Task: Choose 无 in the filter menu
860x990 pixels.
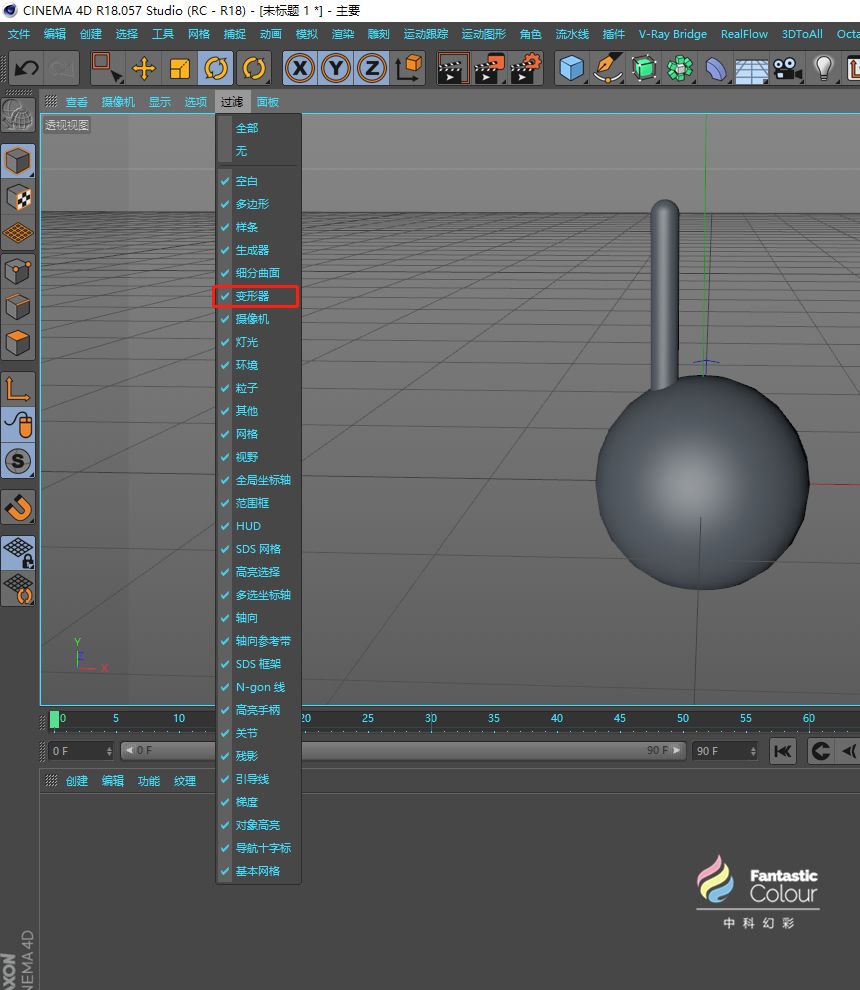Action: tap(241, 151)
